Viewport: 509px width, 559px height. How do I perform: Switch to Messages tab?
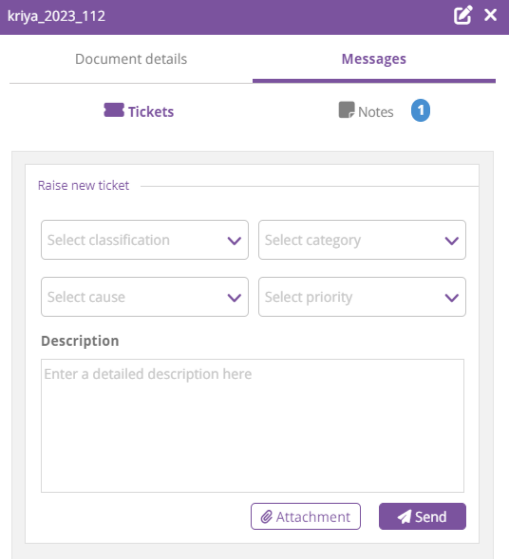374,59
